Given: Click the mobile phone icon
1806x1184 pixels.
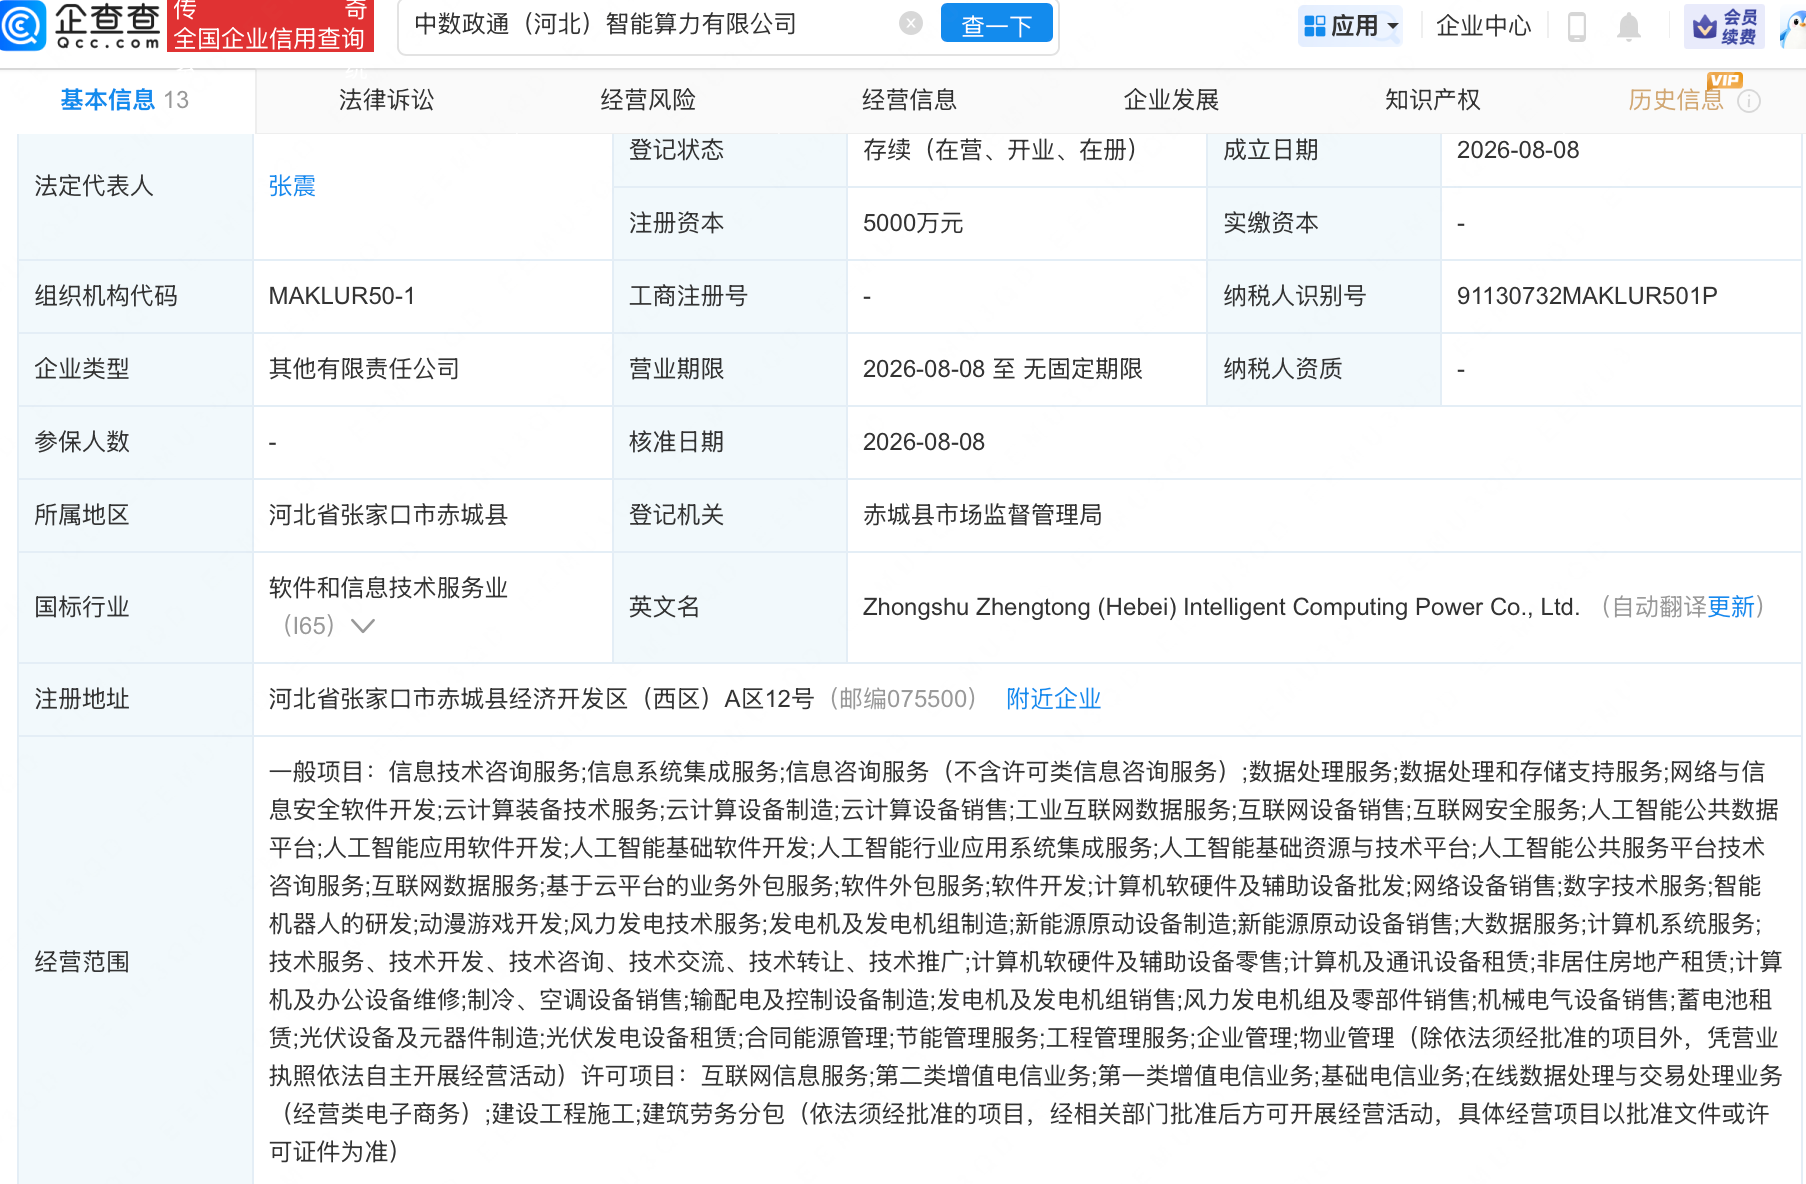Looking at the screenshot, I should (1577, 27).
